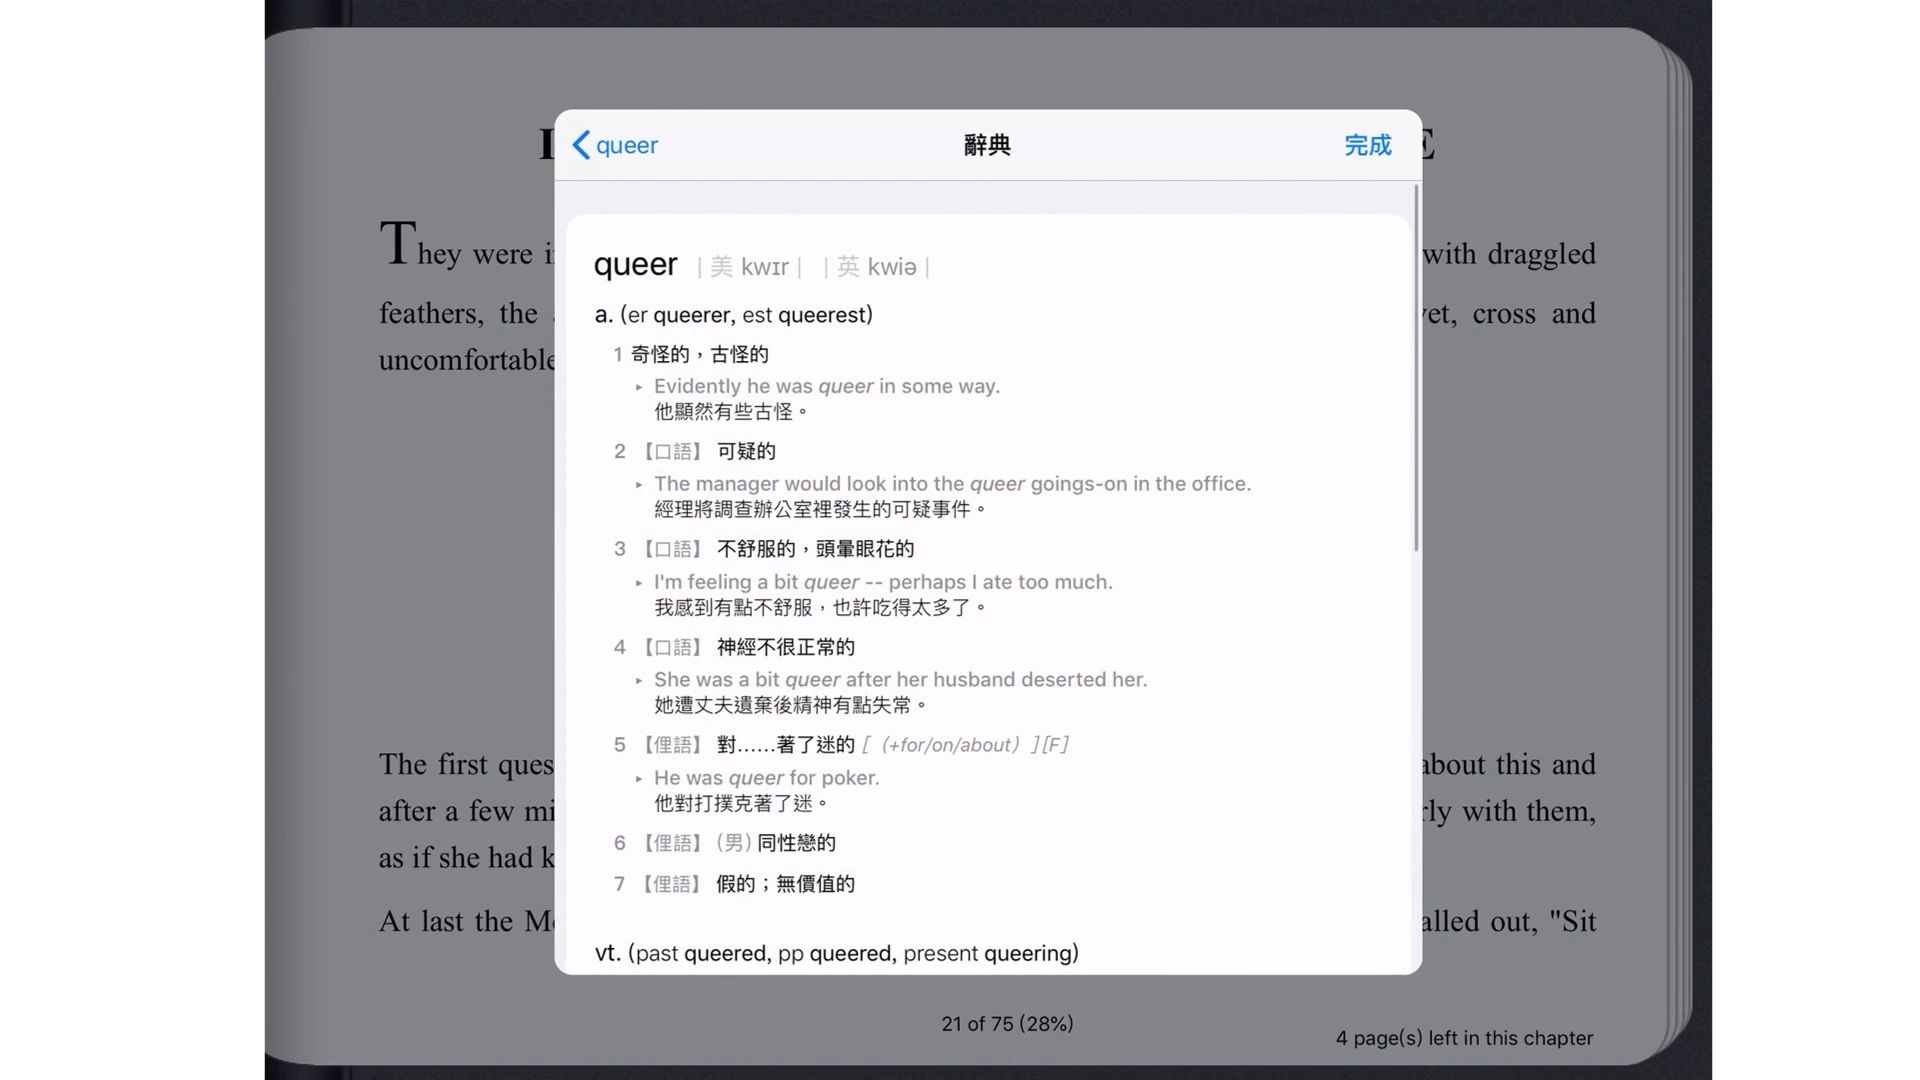Select definition 6 同性戀的

point(795,843)
